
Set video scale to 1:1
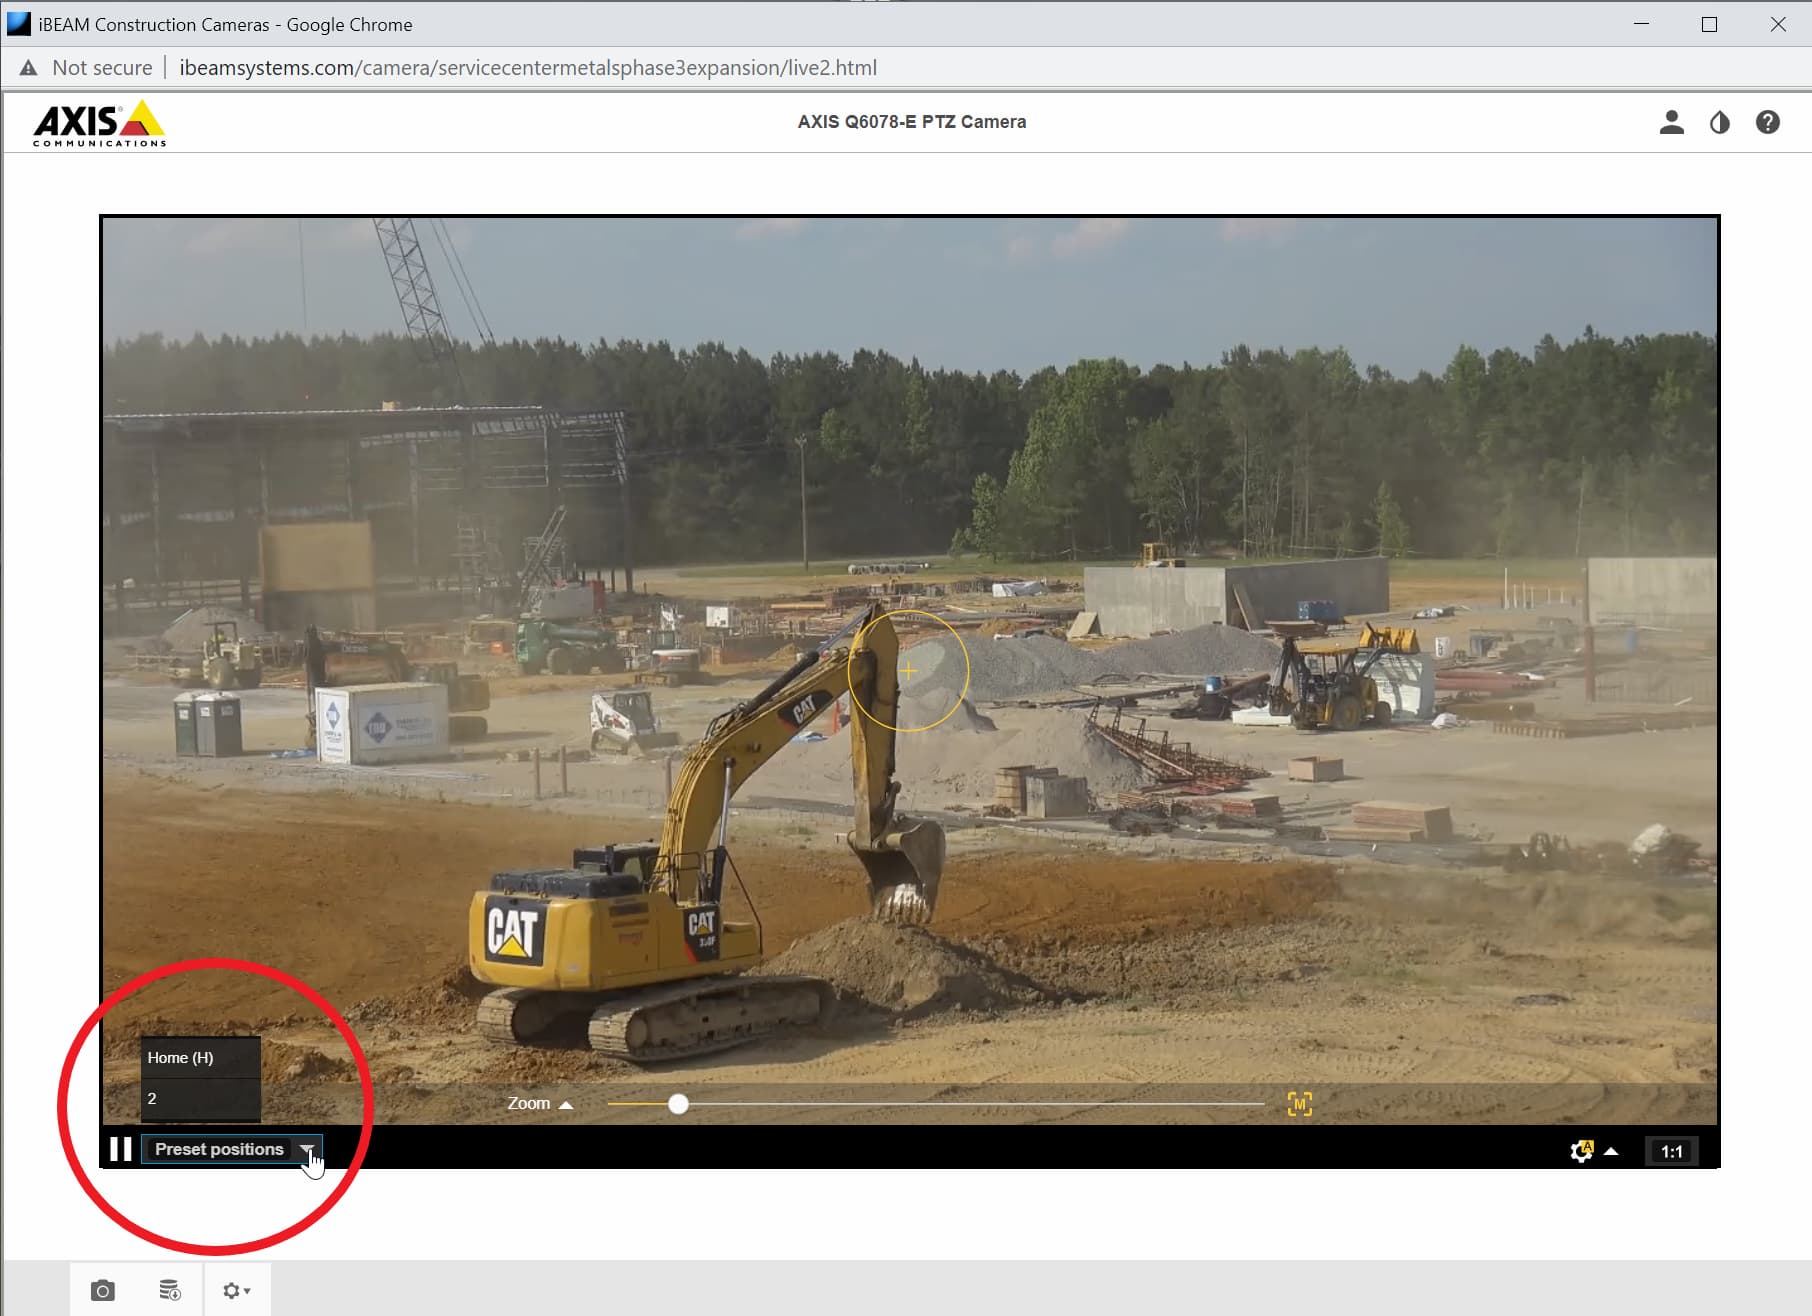(x=1671, y=1151)
